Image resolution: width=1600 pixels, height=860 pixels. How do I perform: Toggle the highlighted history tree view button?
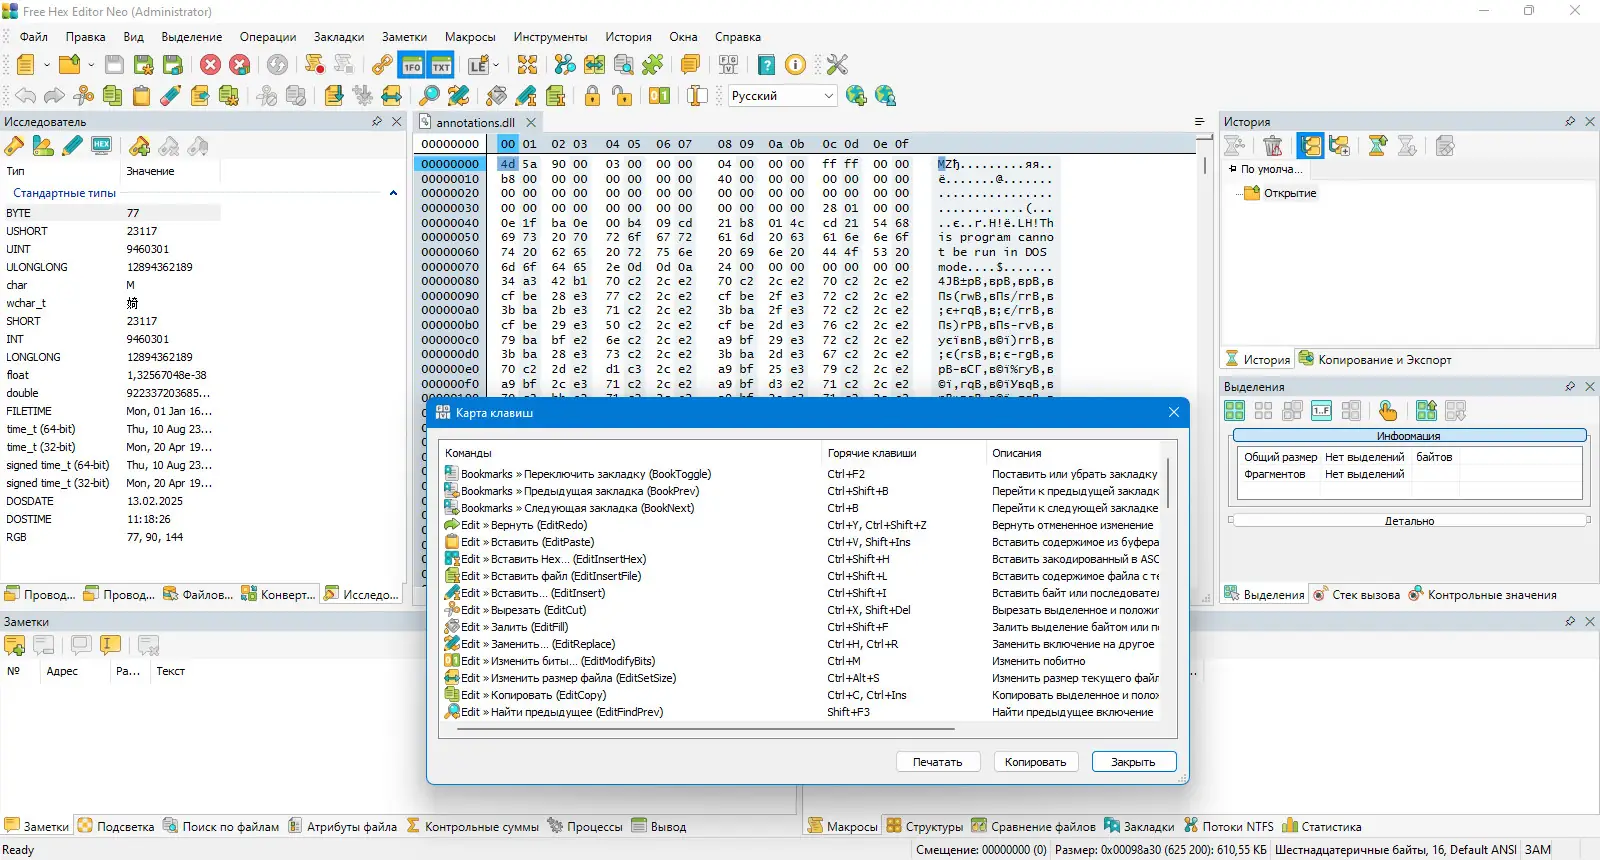coord(1310,146)
